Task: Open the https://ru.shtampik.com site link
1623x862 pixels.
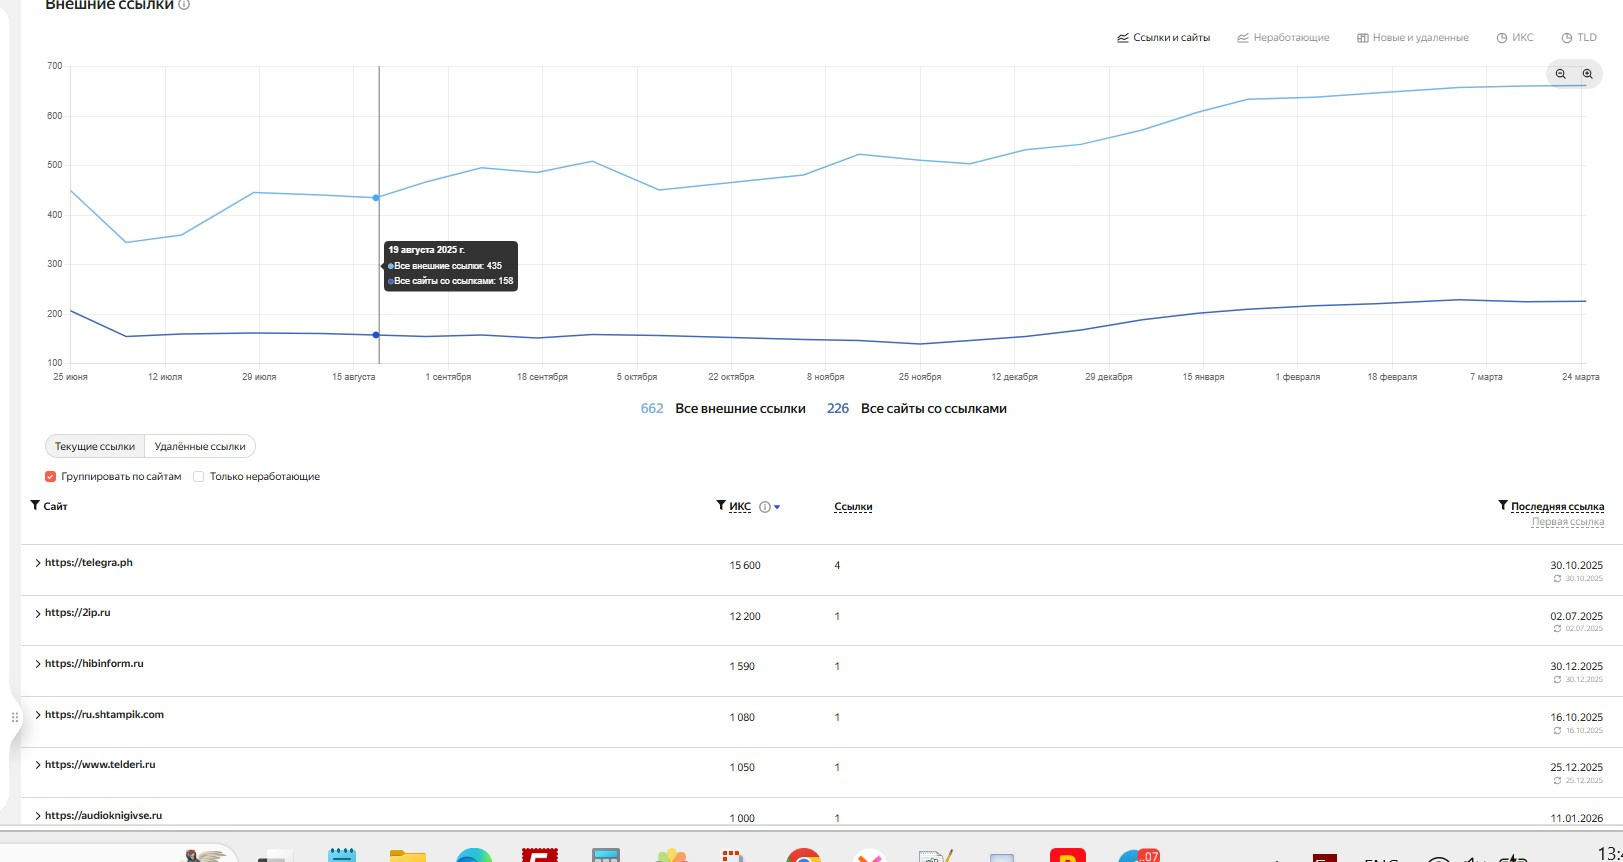Action: coord(104,715)
